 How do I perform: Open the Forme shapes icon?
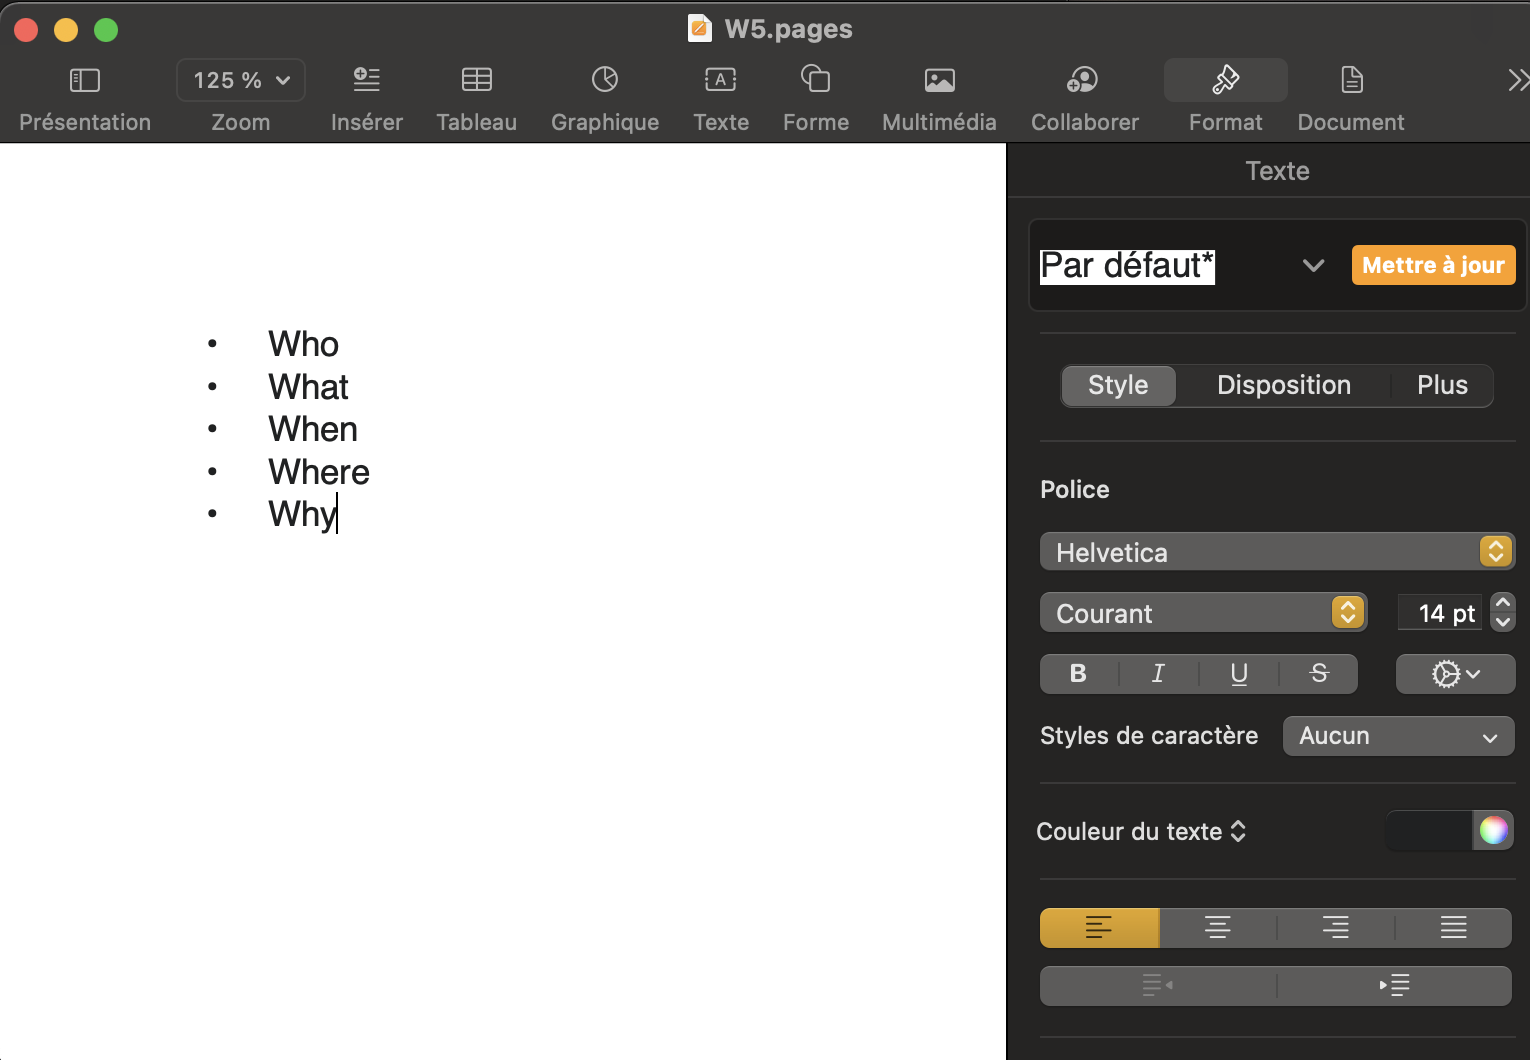click(x=815, y=80)
